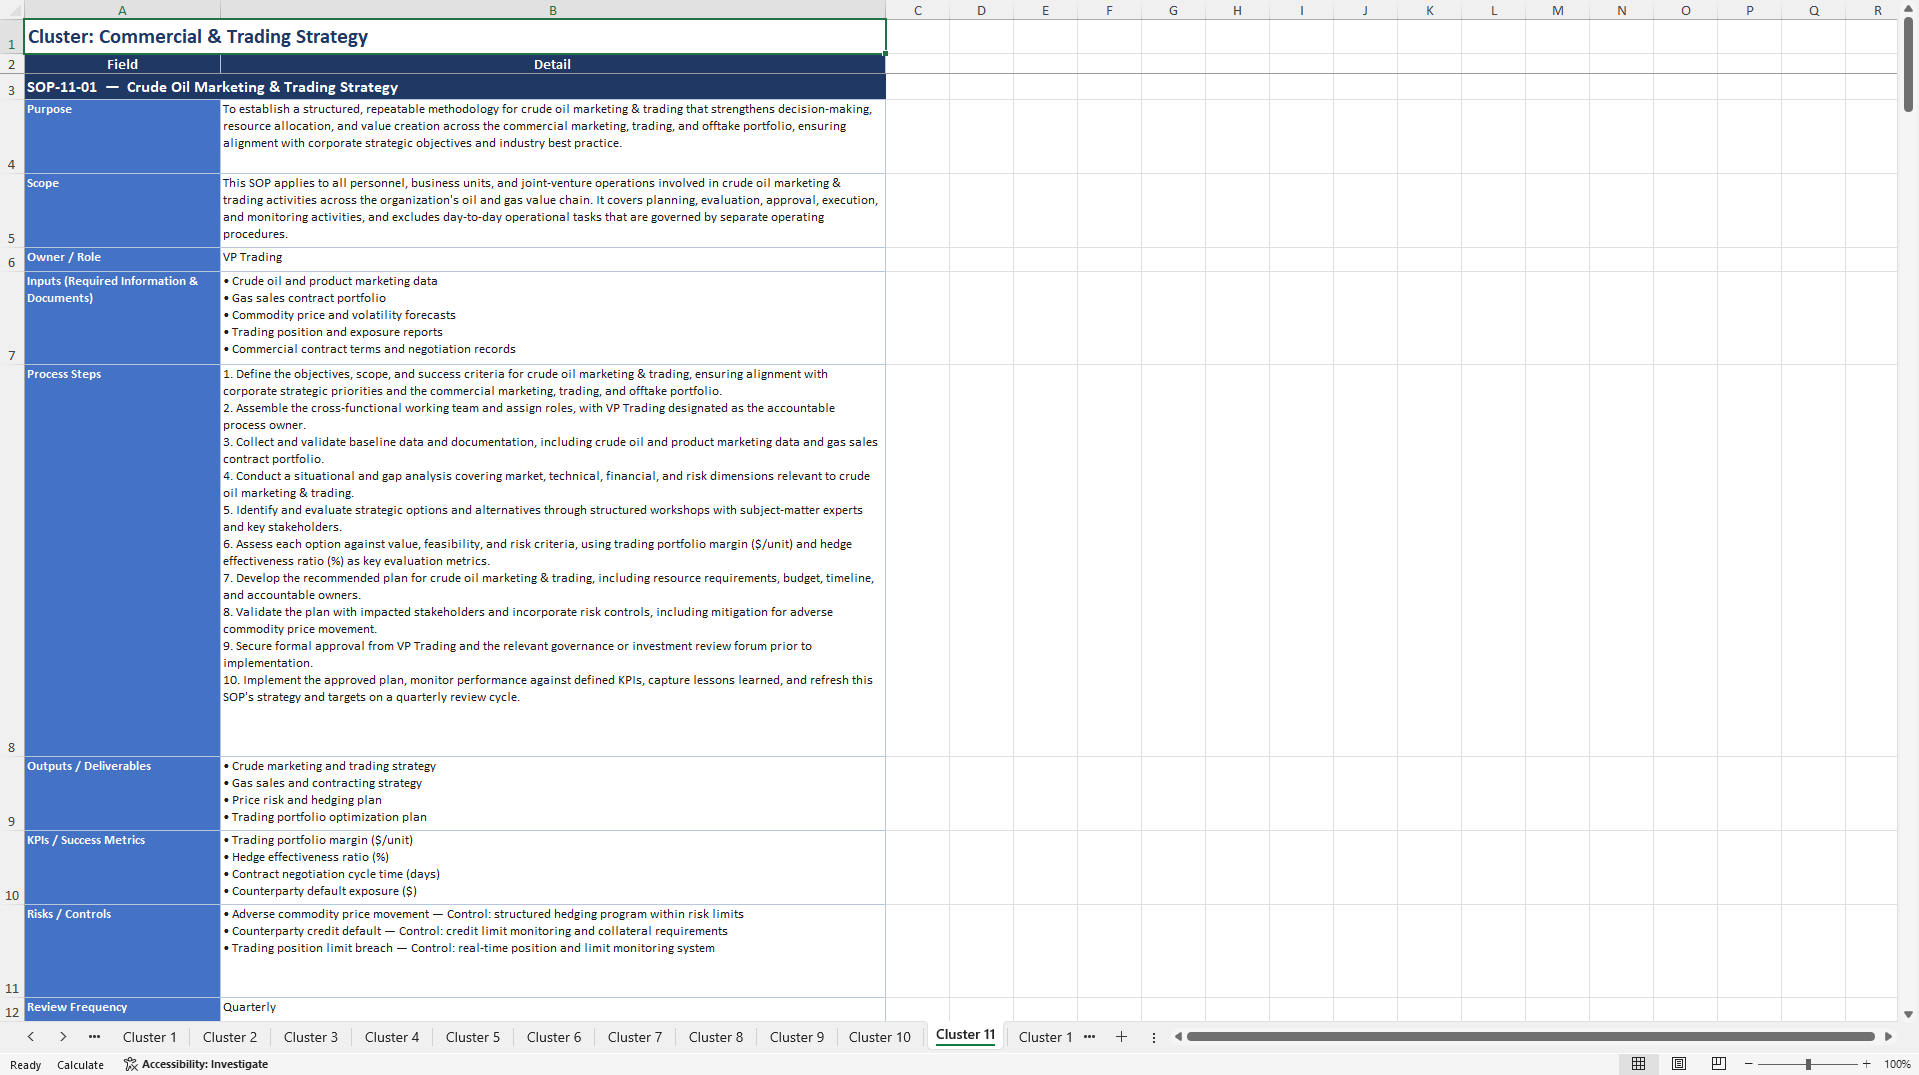
Task: Select the Review Frequency label cell
Action: [122, 1009]
